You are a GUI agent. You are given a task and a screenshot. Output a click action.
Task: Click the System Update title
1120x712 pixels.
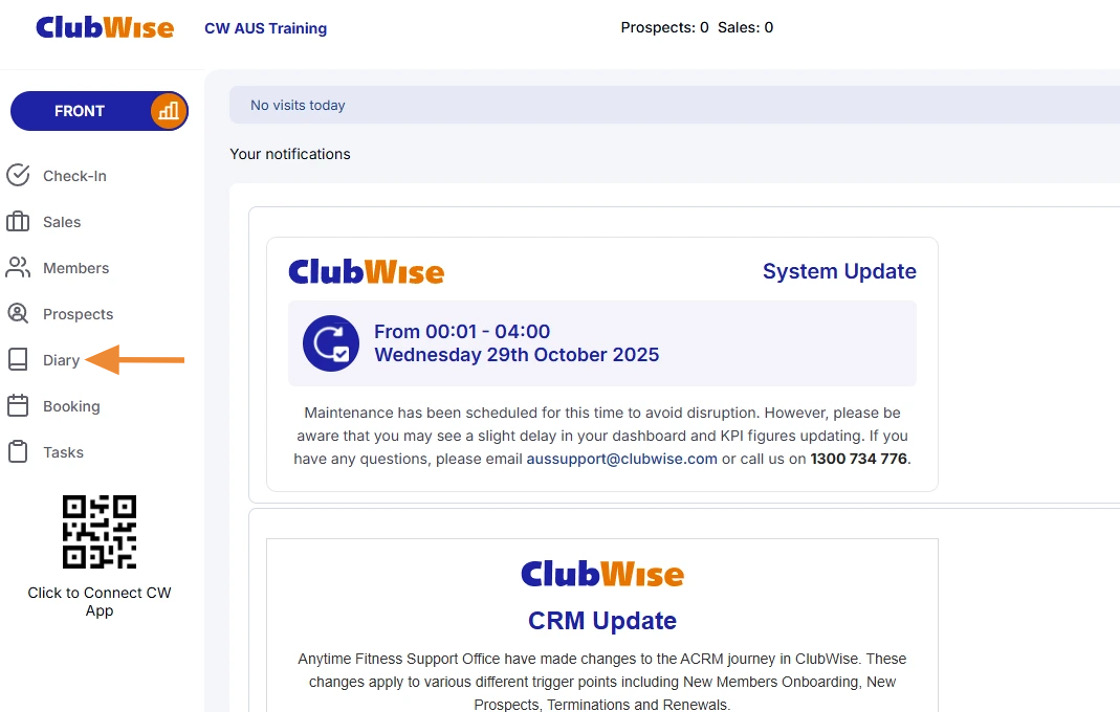coord(839,271)
